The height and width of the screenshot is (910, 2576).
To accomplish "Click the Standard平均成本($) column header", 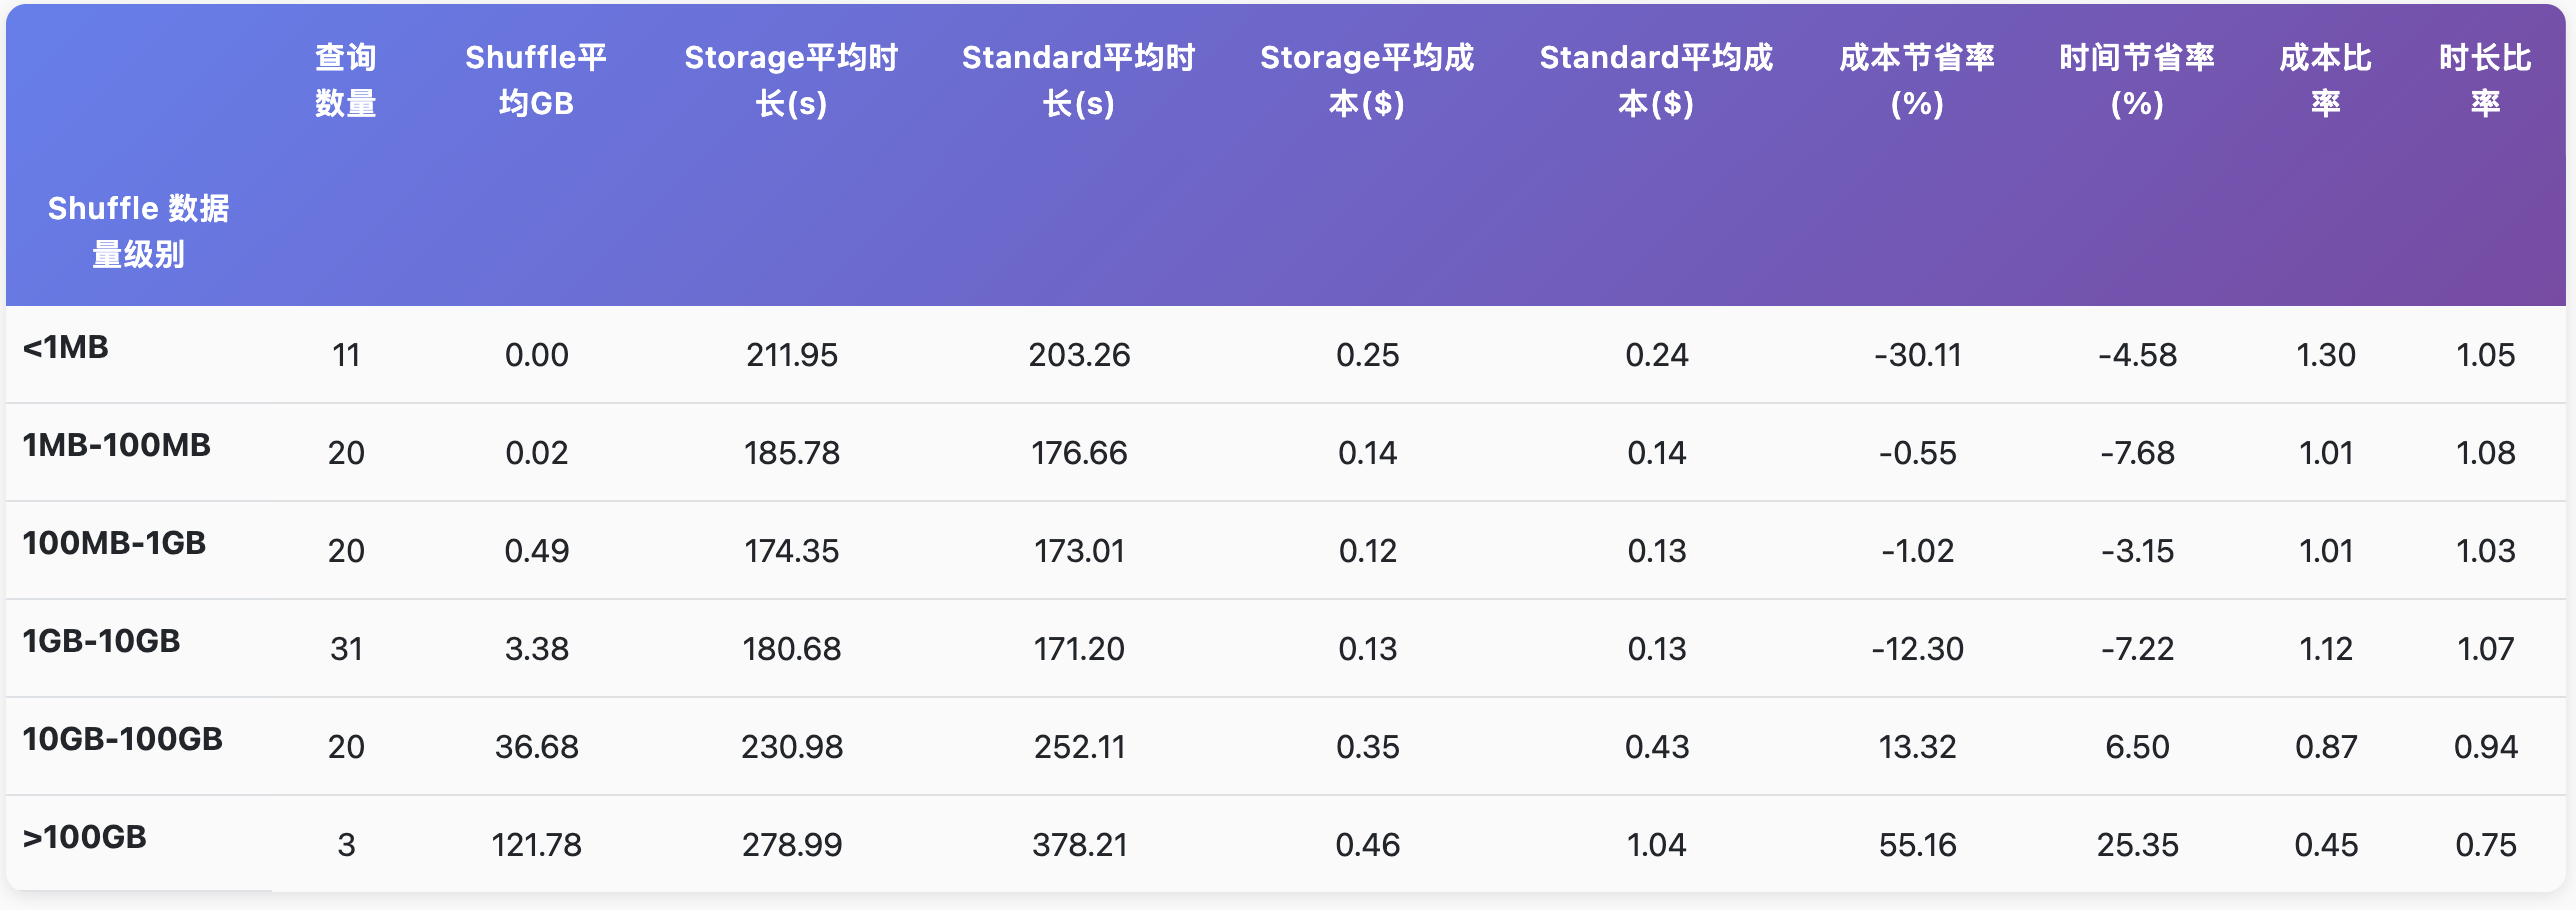I will [x=1656, y=80].
